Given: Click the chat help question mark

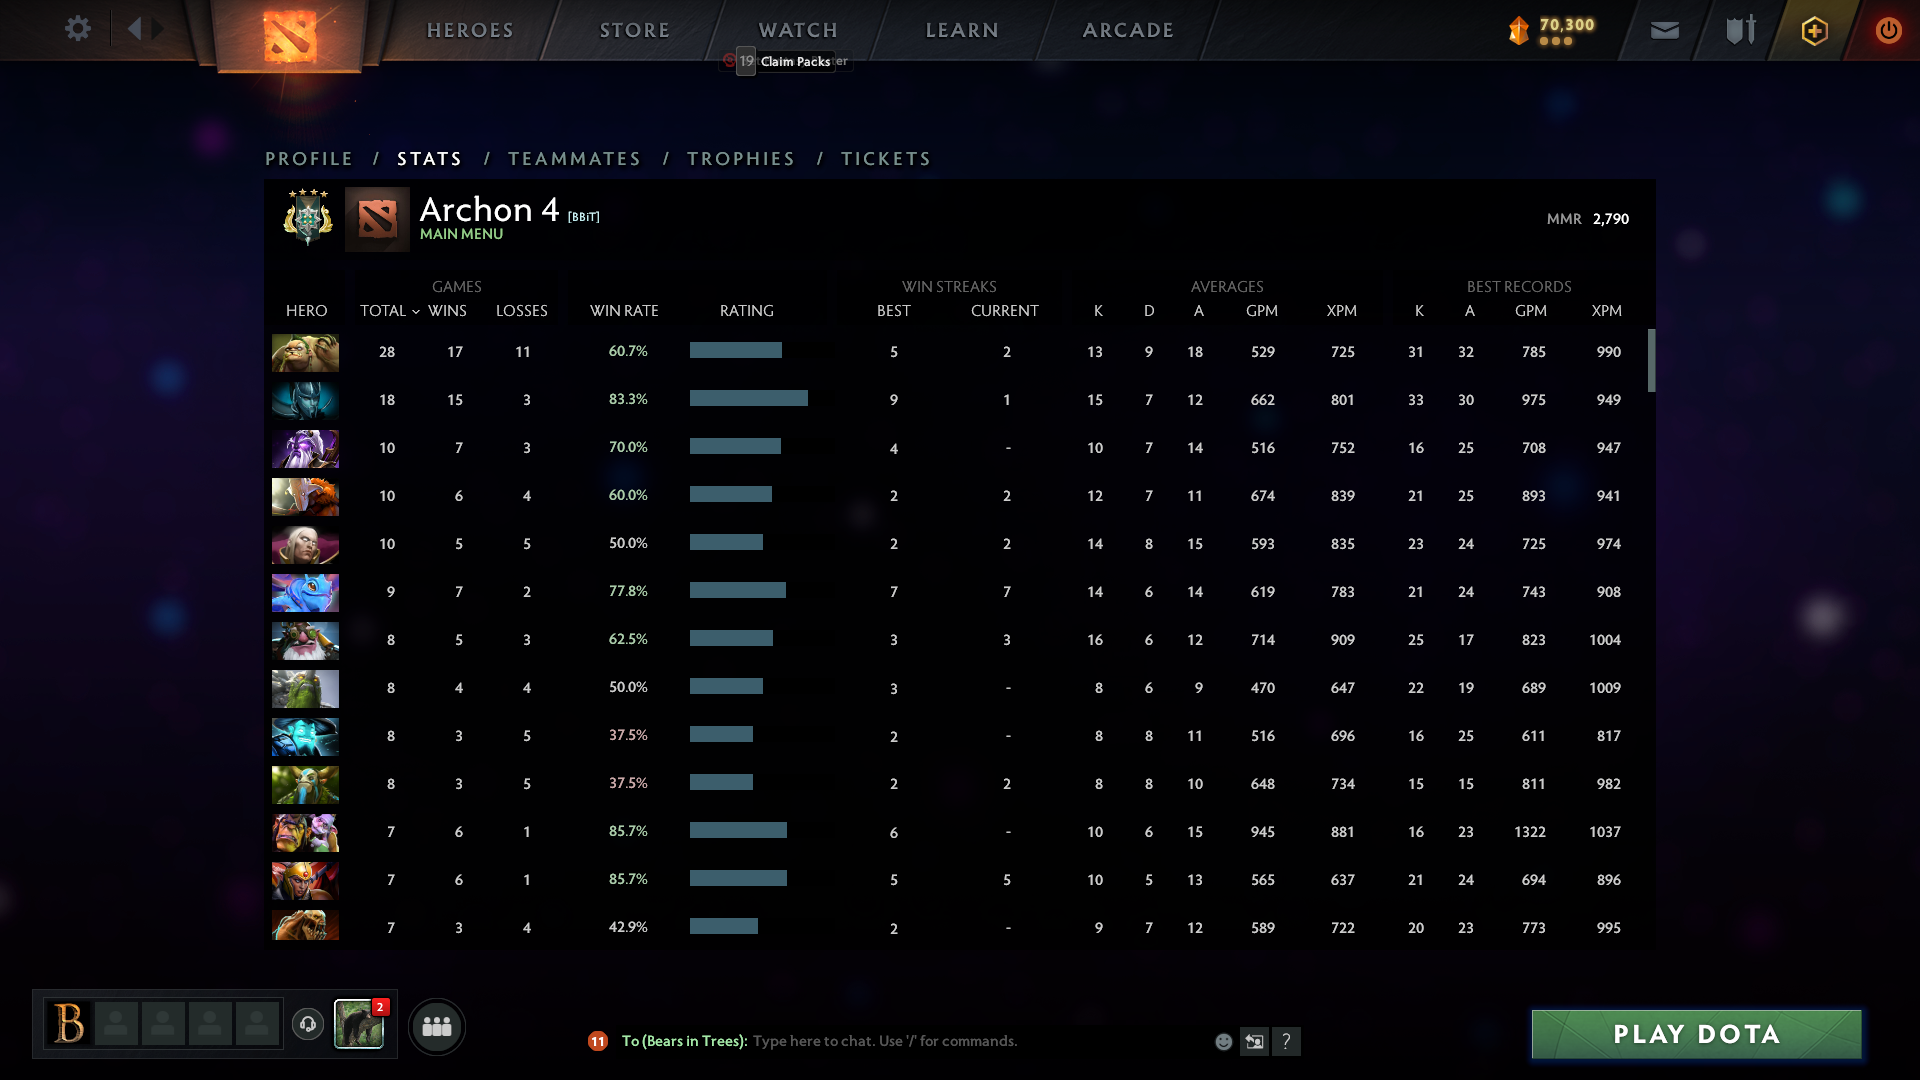Looking at the screenshot, I should pos(1288,1041).
